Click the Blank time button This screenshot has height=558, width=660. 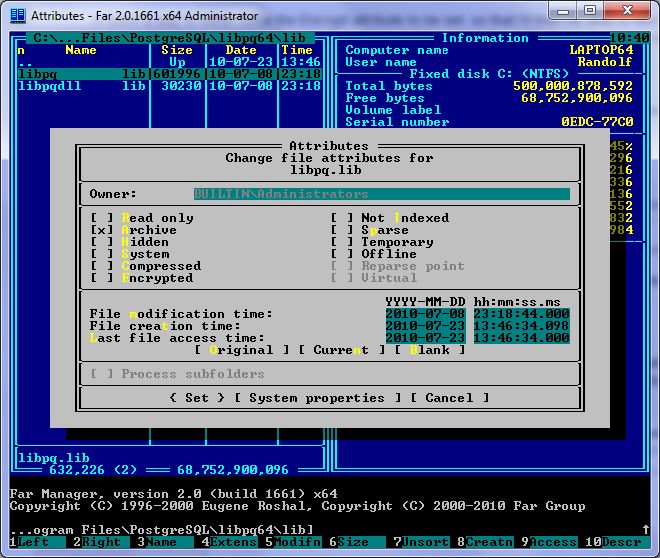pos(430,350)
